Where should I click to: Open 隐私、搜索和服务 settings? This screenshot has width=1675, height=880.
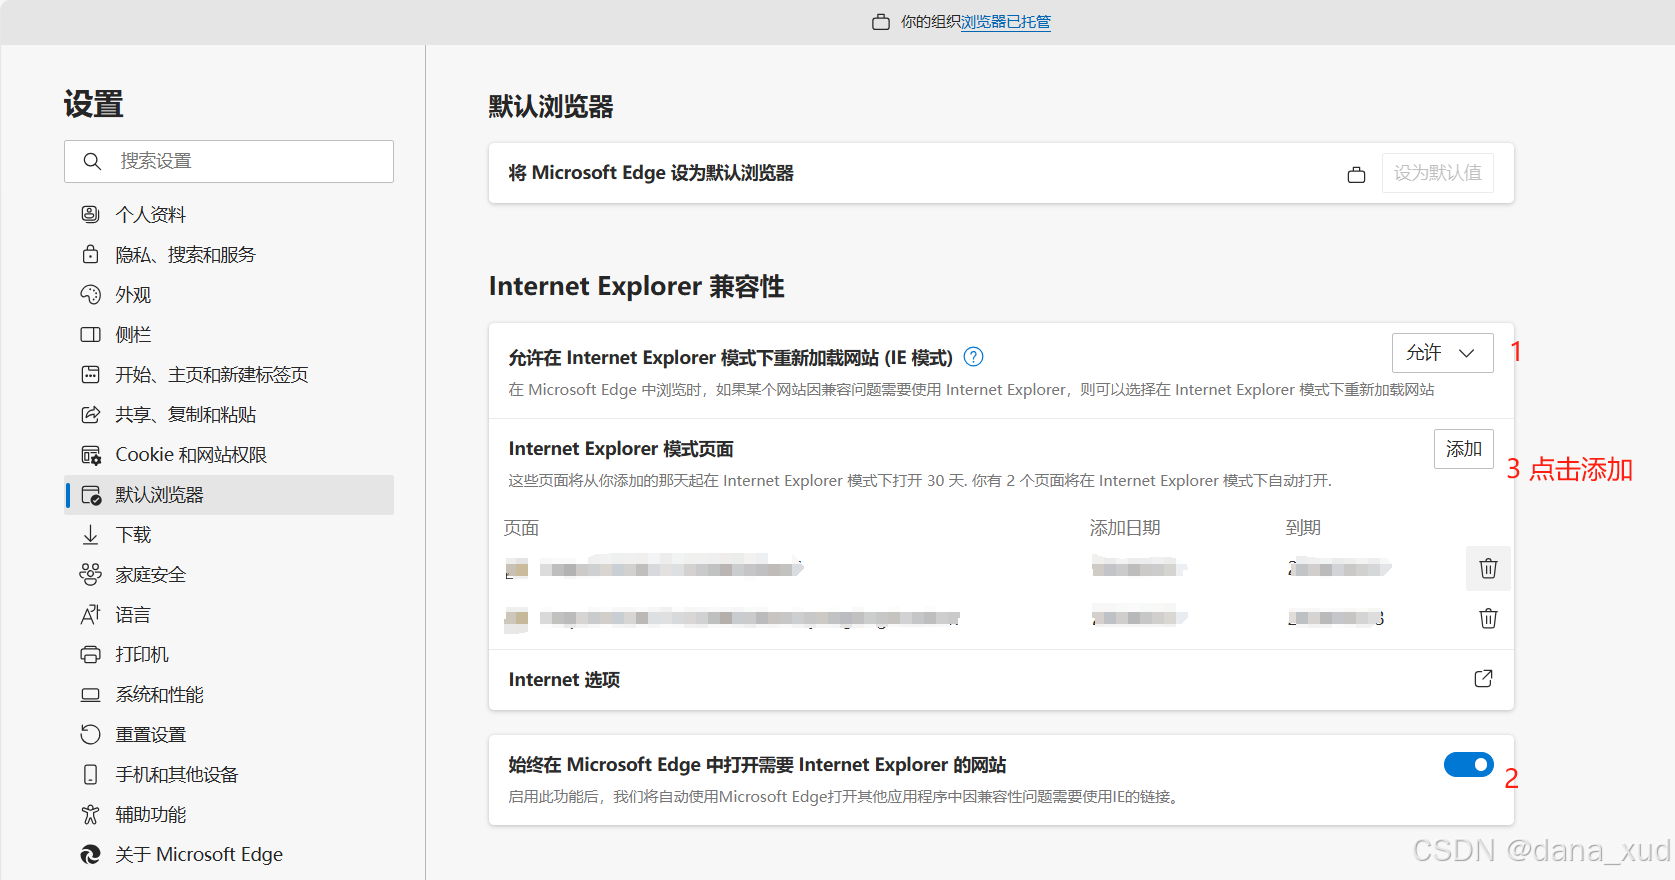229,254
